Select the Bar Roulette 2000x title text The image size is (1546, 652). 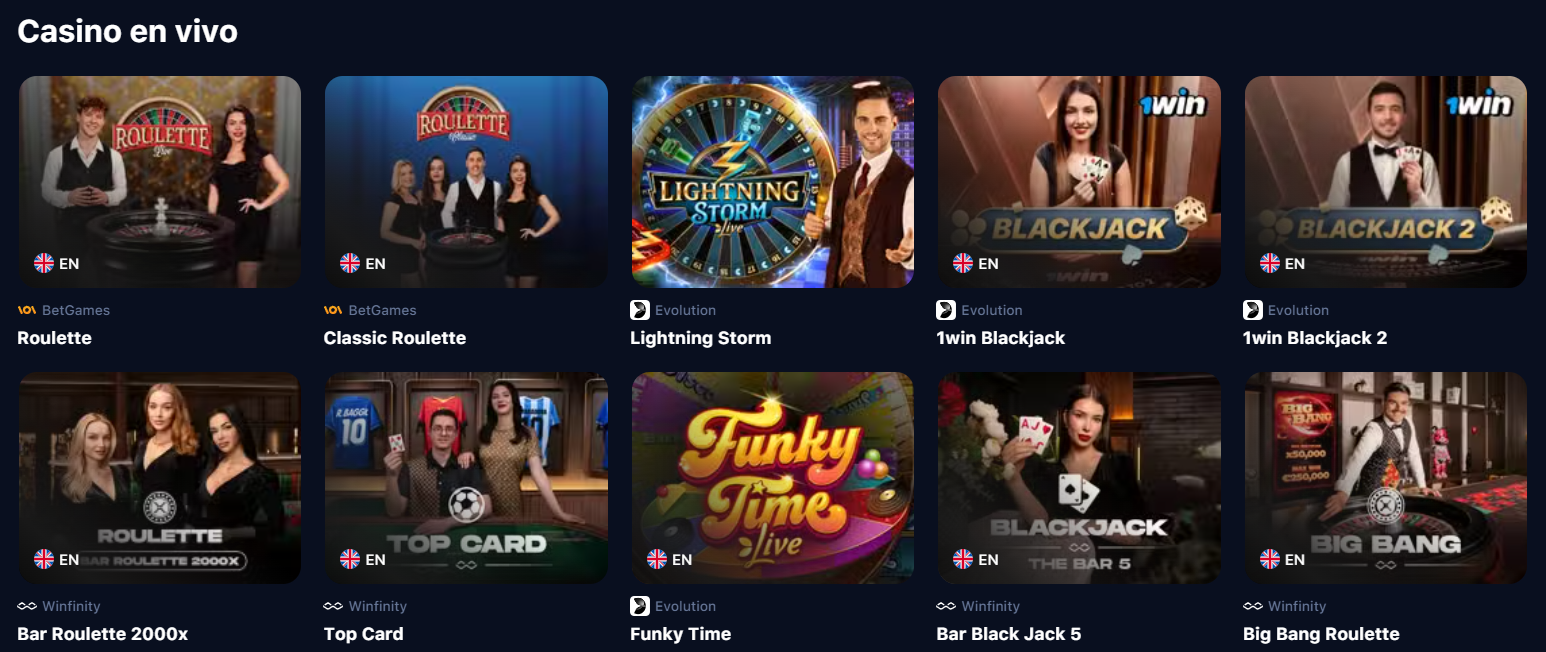coord(103,634)
